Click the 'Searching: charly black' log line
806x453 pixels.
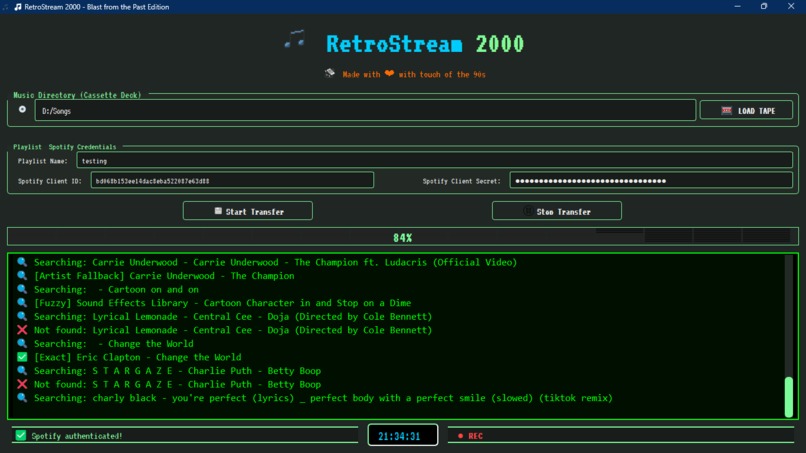[x=323, y=397]
